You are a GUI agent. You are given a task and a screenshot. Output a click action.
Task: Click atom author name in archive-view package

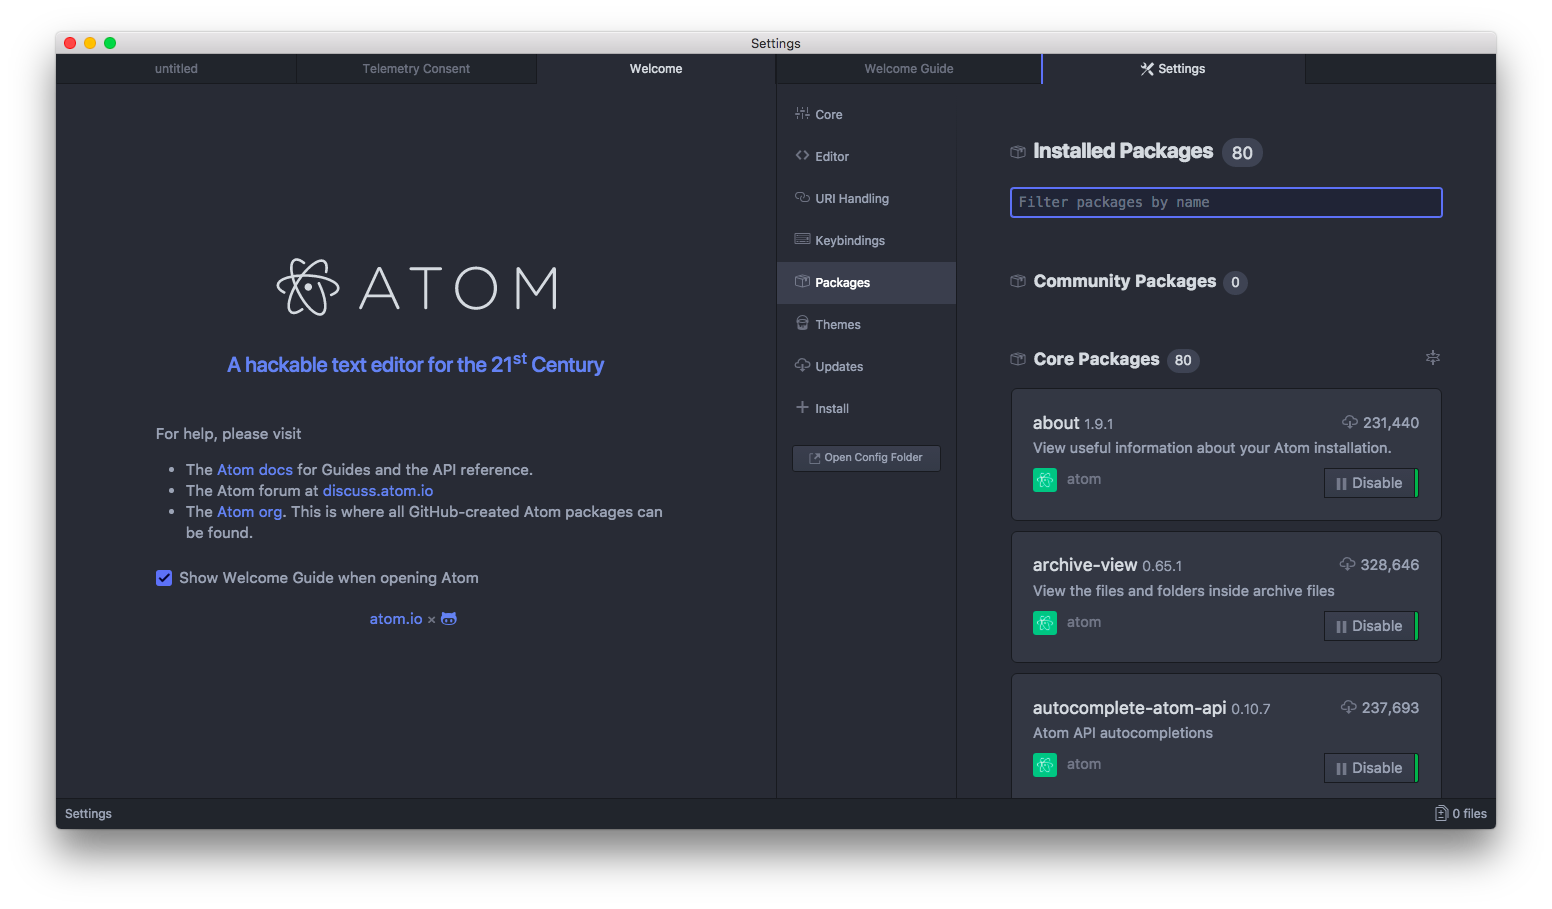click(1084, 623)
